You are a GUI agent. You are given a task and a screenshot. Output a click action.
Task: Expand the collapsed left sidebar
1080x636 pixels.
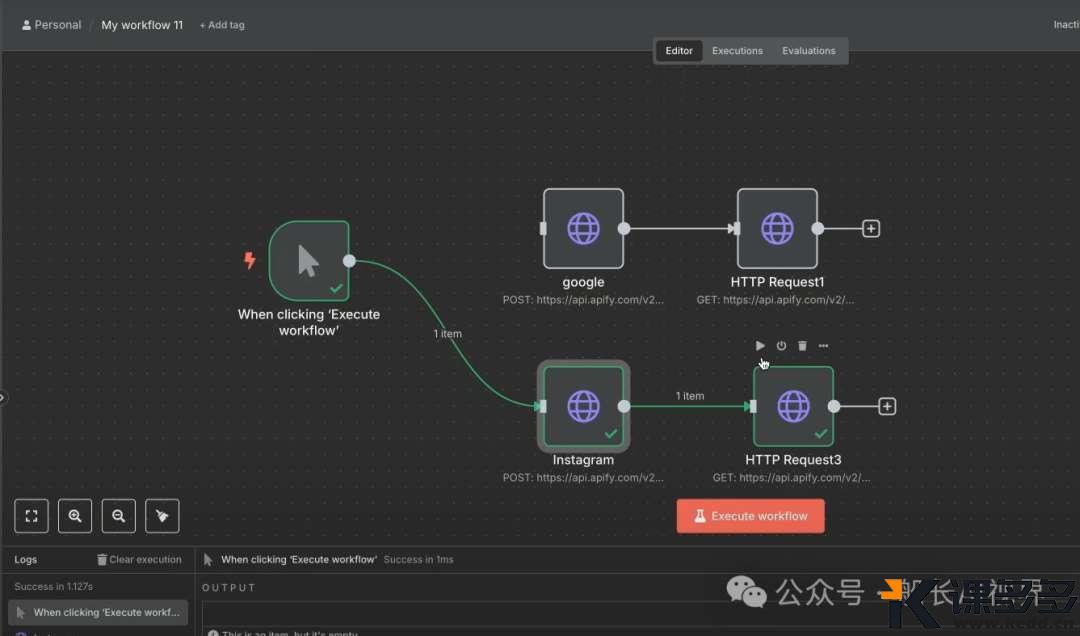tap(3, 397)
